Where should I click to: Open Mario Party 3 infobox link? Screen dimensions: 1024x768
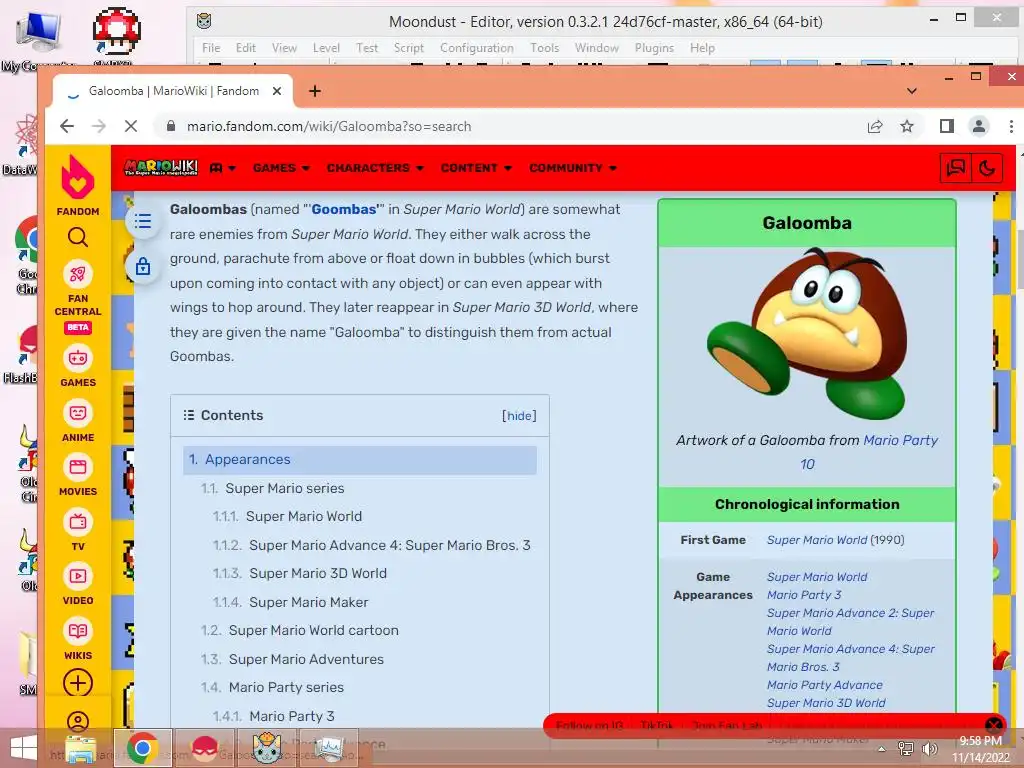(804, 595)
